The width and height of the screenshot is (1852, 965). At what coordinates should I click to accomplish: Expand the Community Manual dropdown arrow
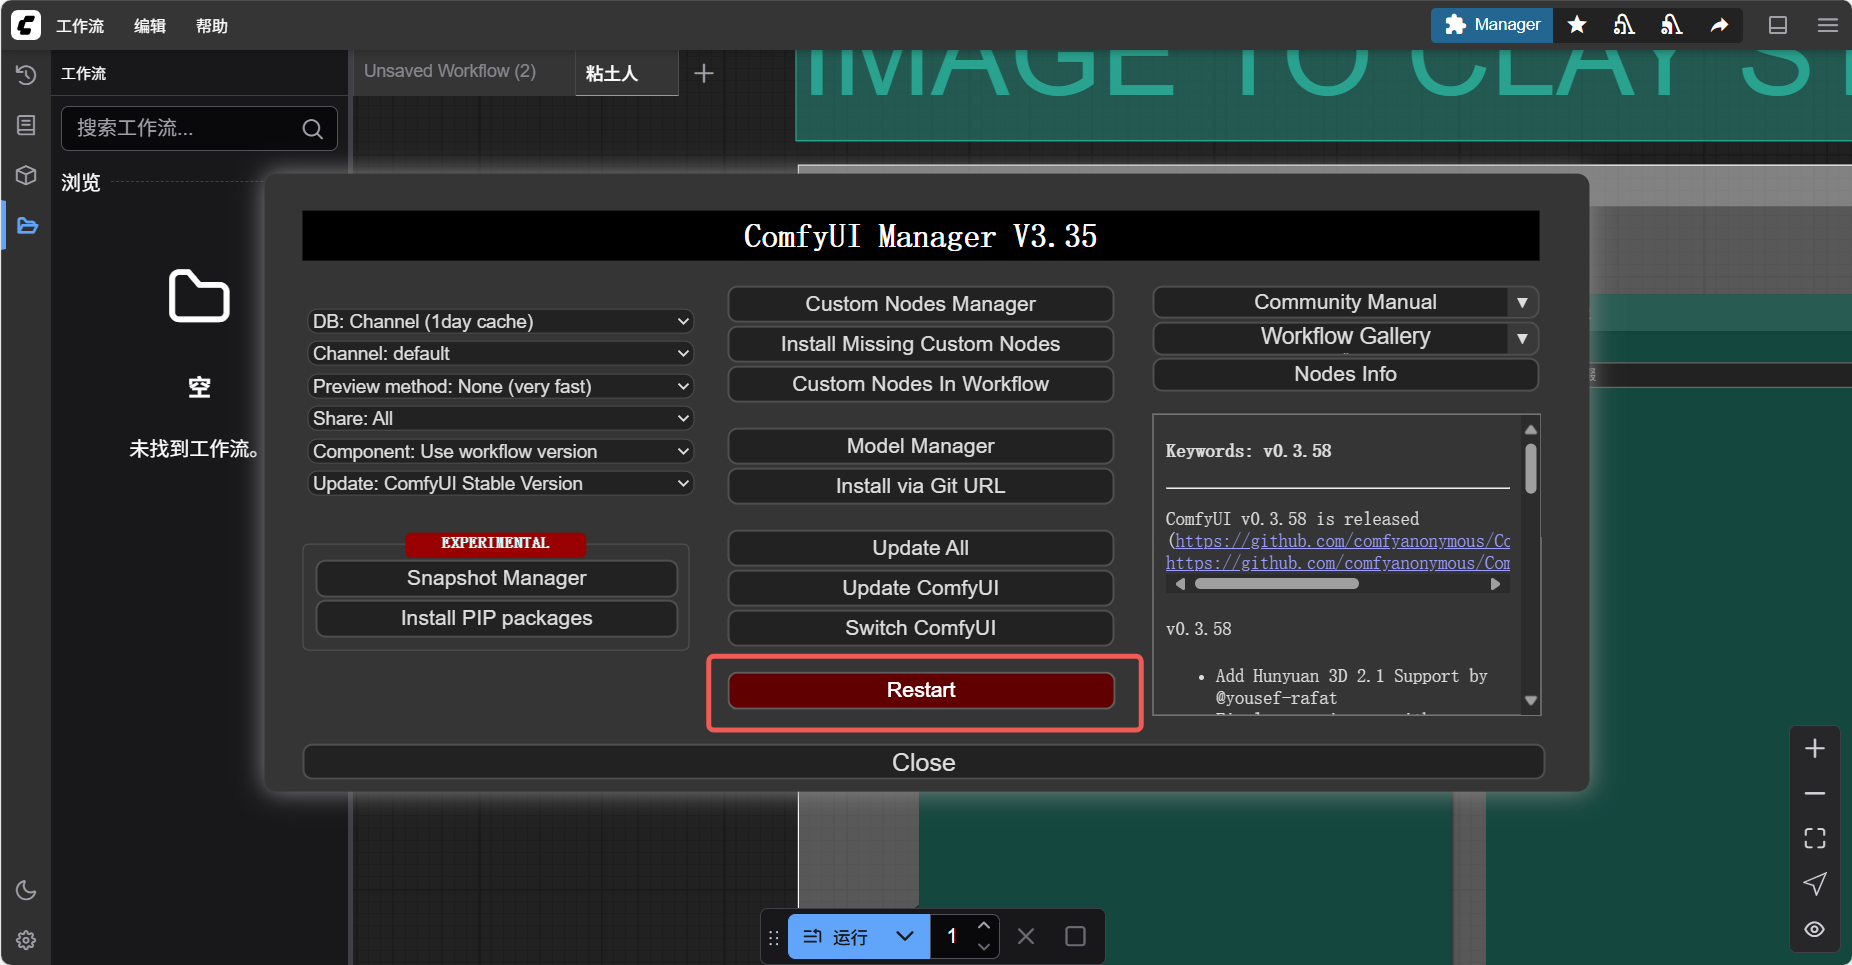pyautogui.click(x=1521, y=302)
